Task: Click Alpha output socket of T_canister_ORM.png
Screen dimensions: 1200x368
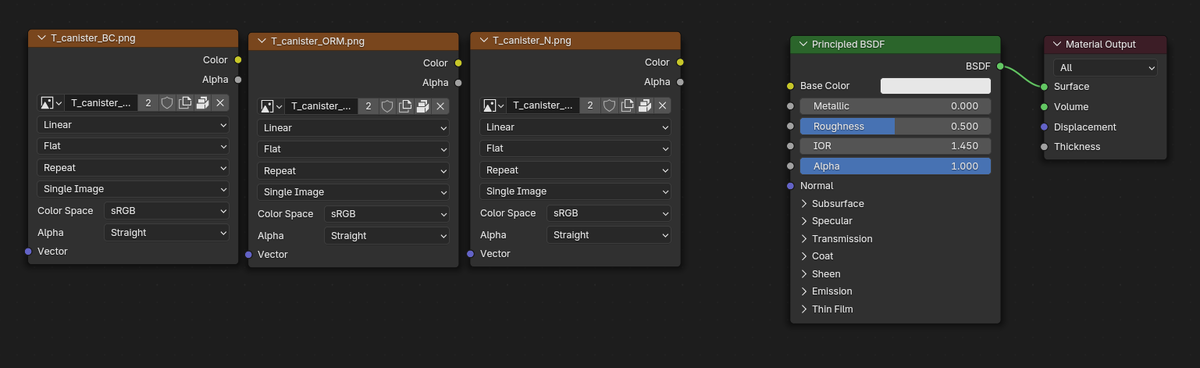Action: (x=458, y=82)
